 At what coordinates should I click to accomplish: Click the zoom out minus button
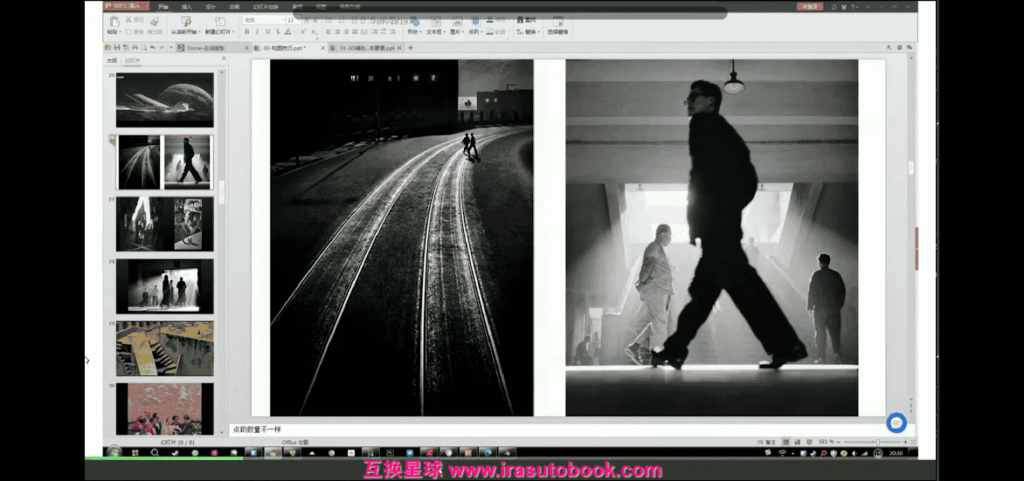pyautogui.click(x=838, y=442)
